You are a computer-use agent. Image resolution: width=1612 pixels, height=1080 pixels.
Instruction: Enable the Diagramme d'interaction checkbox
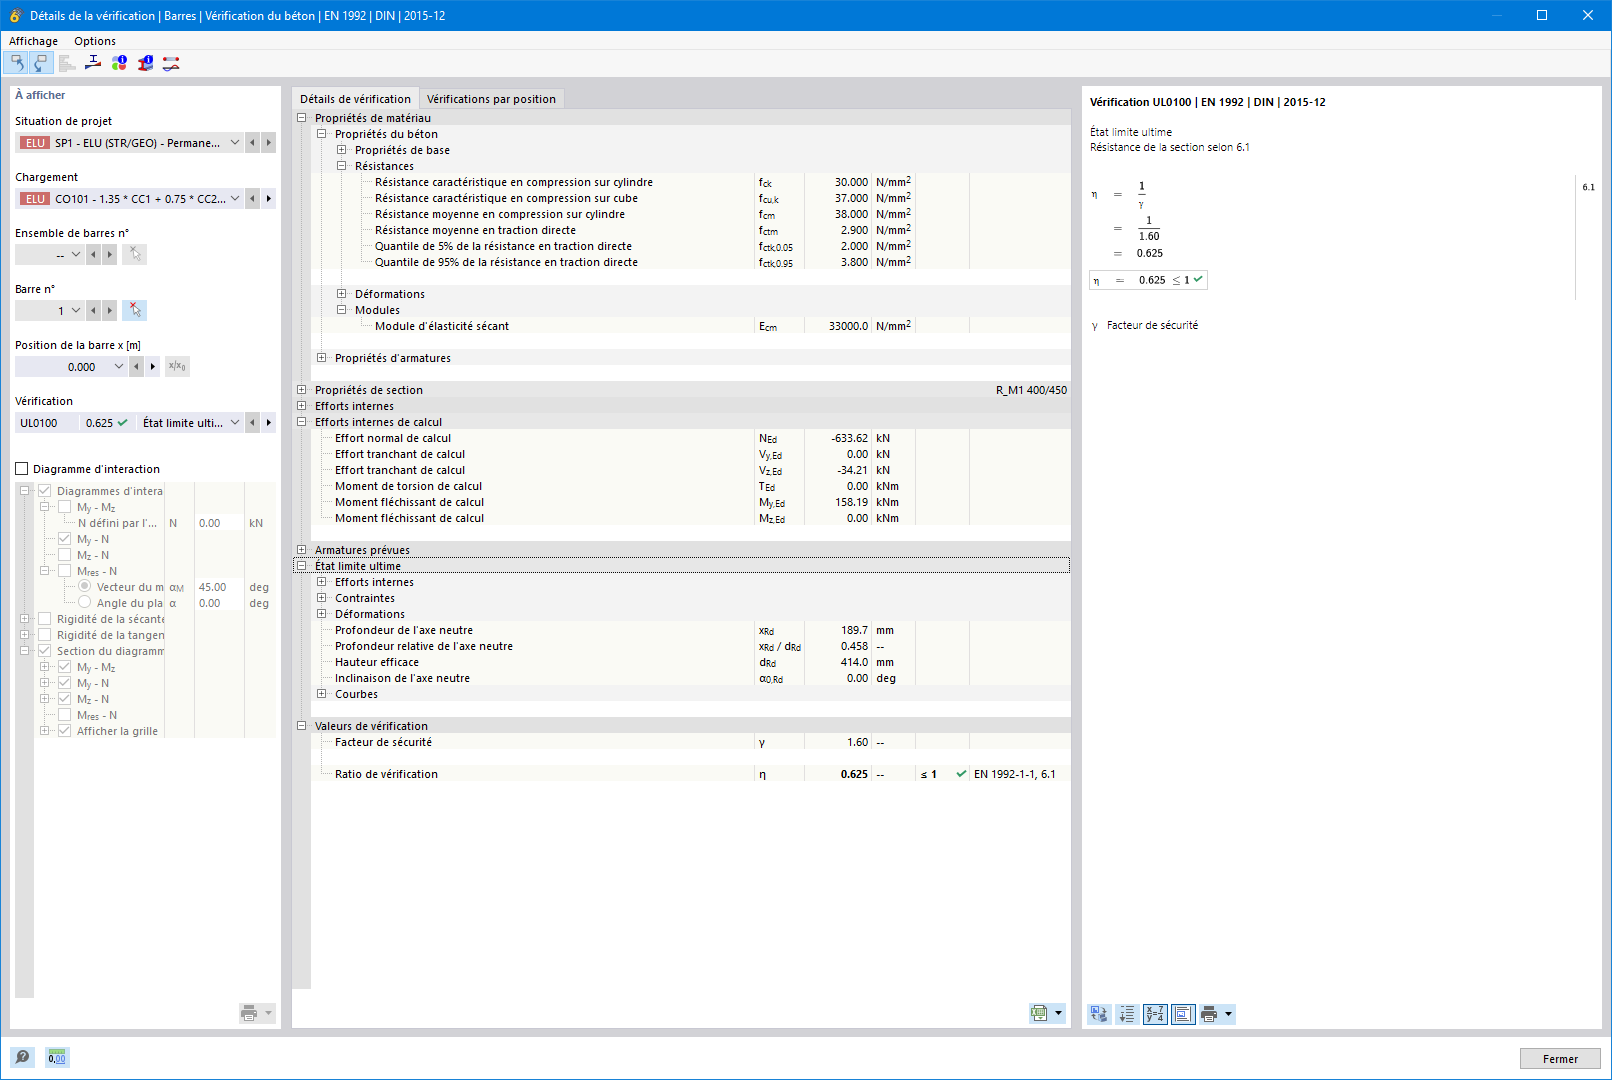22,469
